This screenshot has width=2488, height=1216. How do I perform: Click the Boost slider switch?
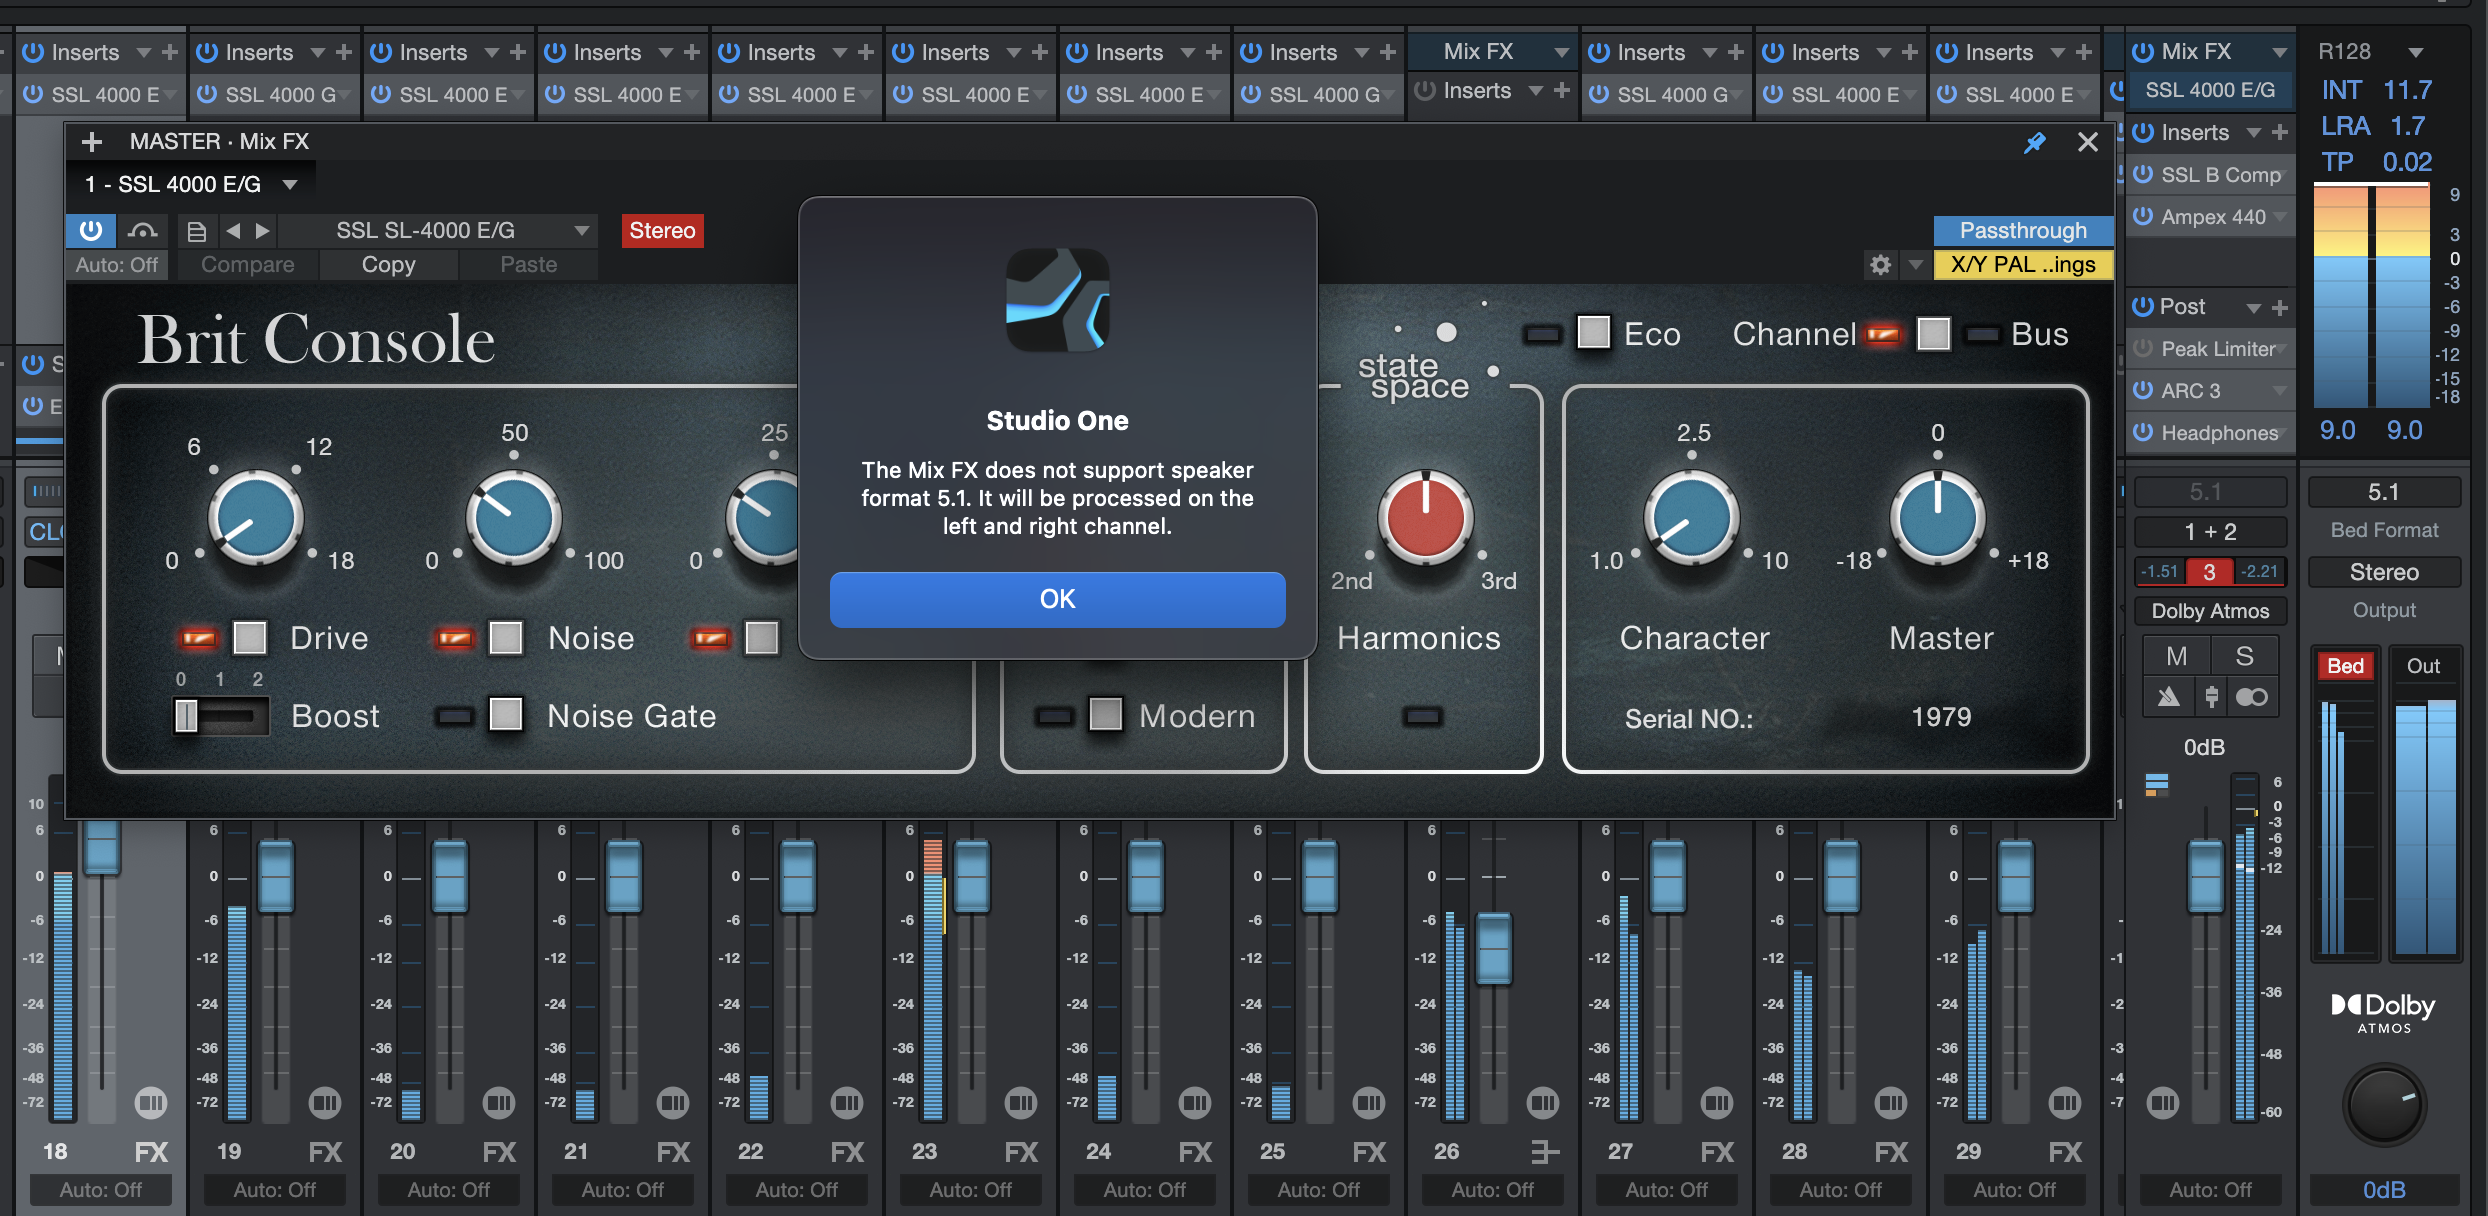click(221, 716)
